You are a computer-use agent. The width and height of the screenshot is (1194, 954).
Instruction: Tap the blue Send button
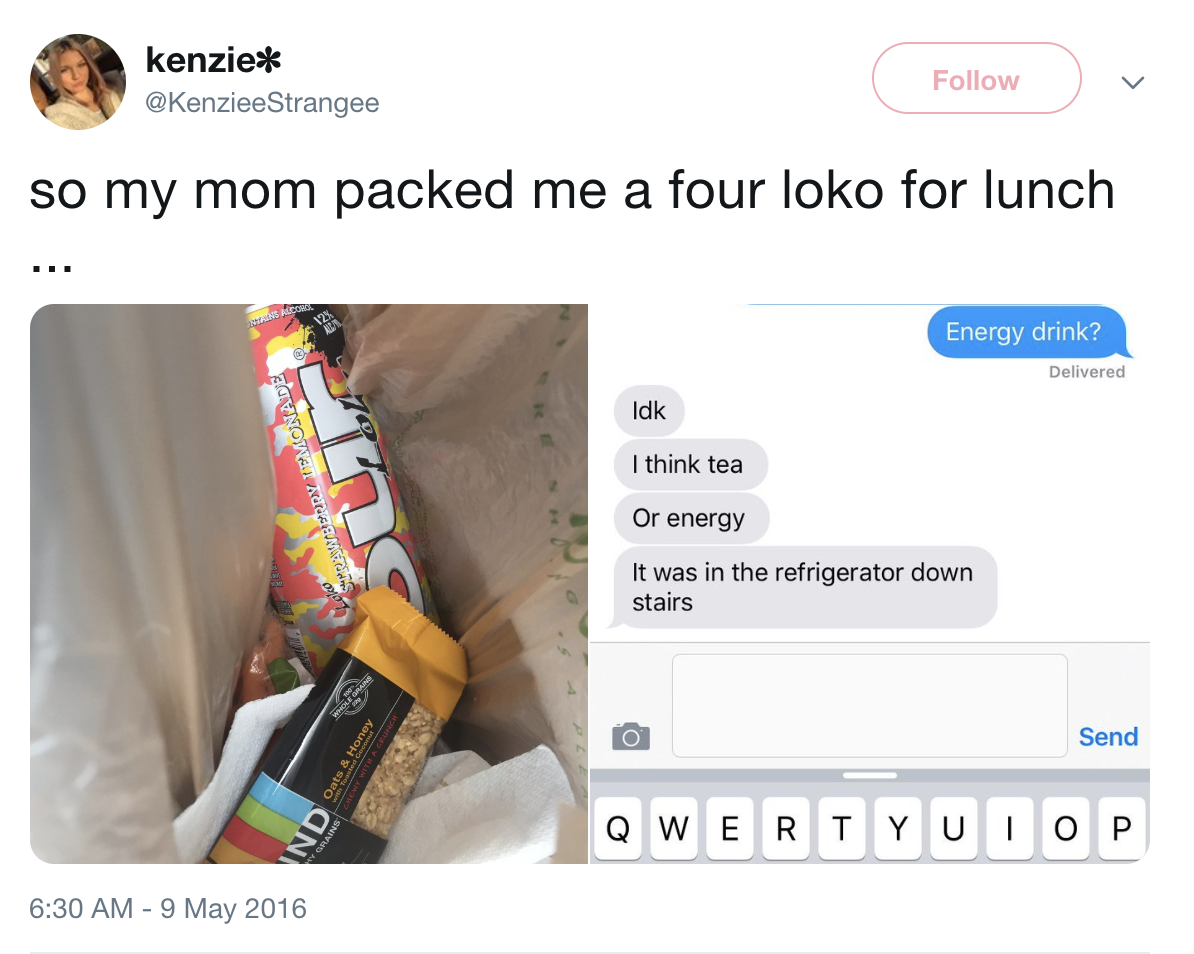[1108, 736]
